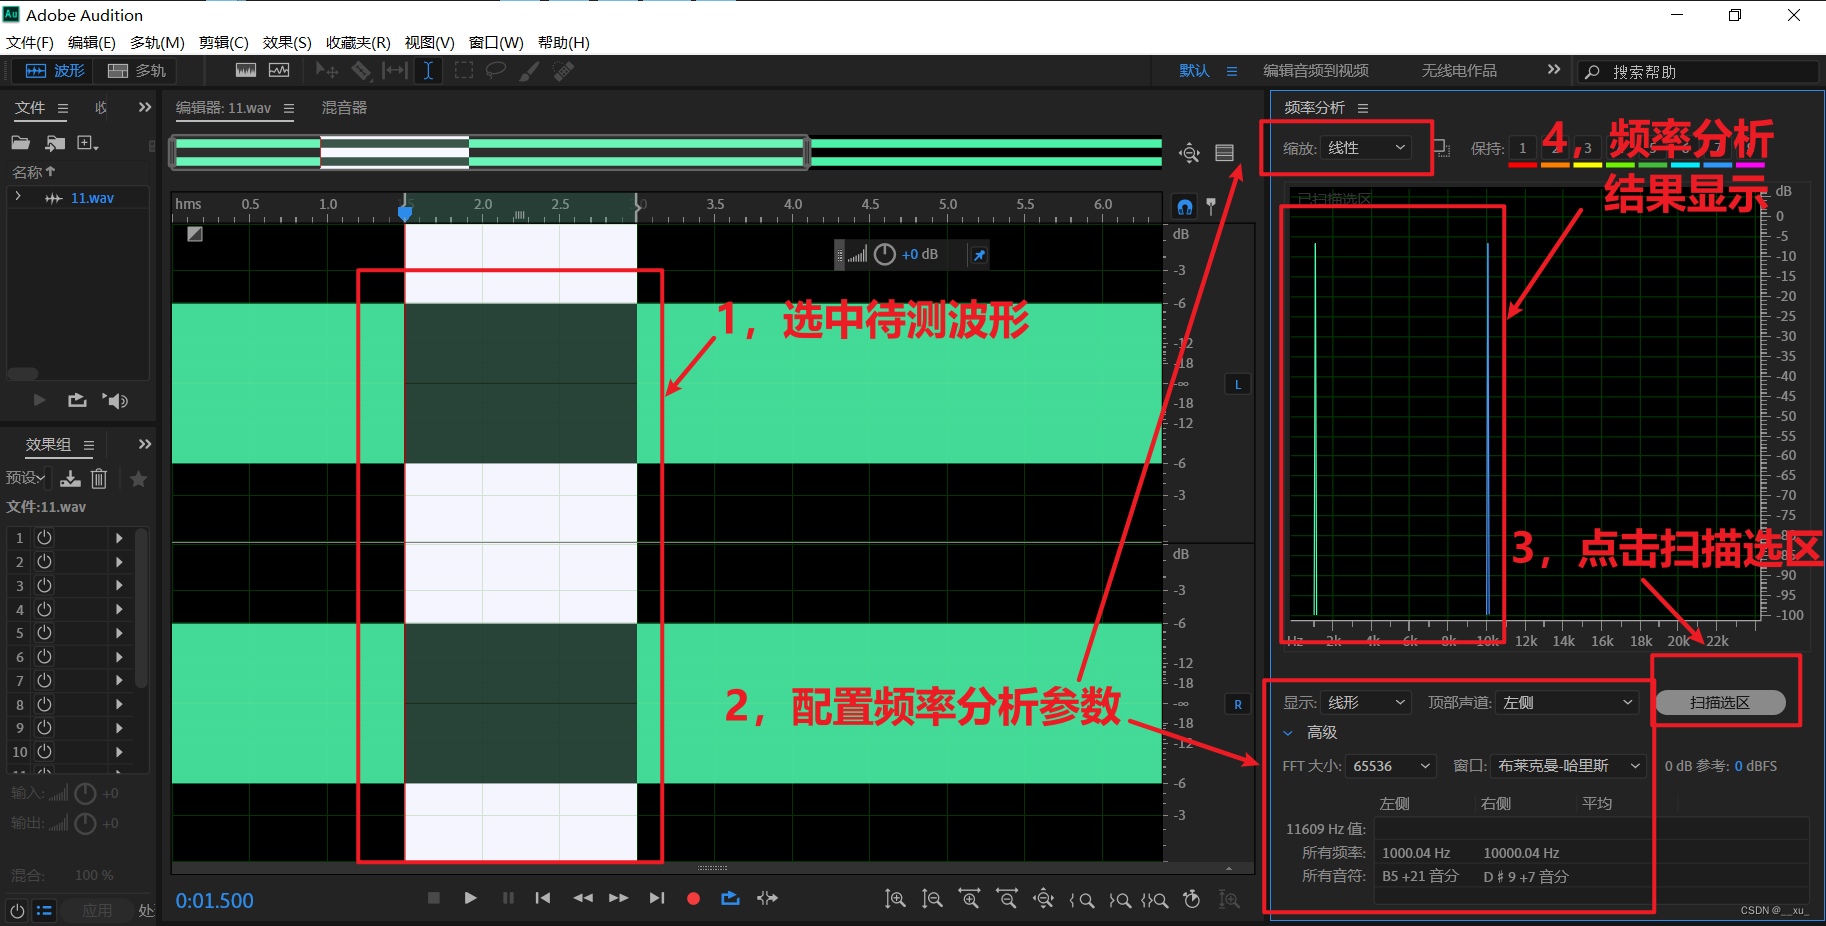Toggle the right channel R button
This screenshot has height=926, width=1826.
tap(1238, 705)
